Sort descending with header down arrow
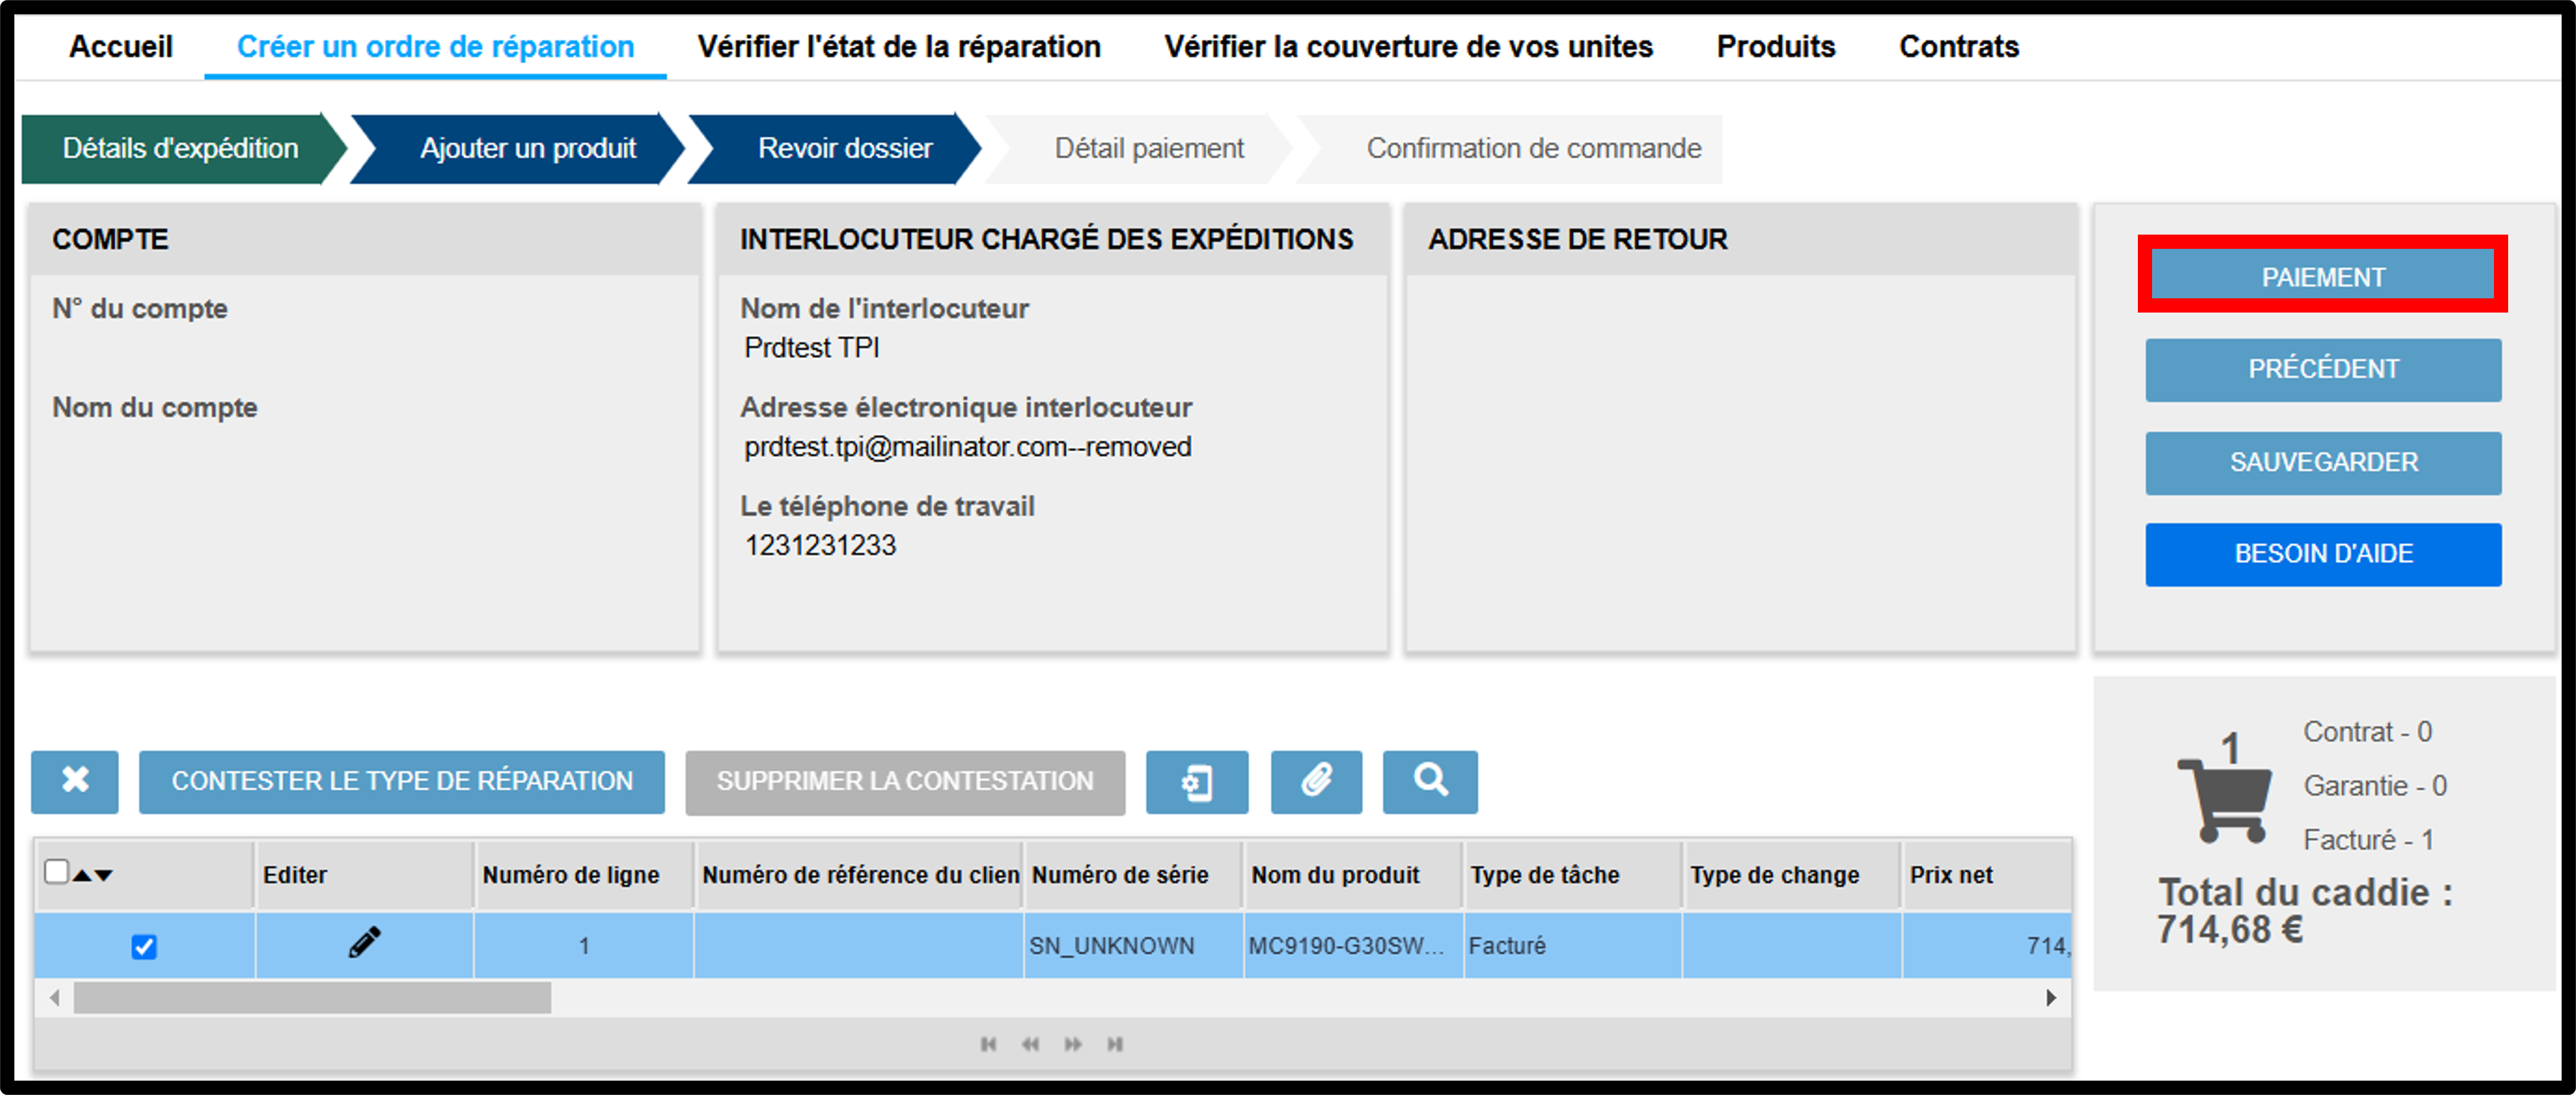The width and height of the screenshot is (2576, 1095). (x=103, y=875)
